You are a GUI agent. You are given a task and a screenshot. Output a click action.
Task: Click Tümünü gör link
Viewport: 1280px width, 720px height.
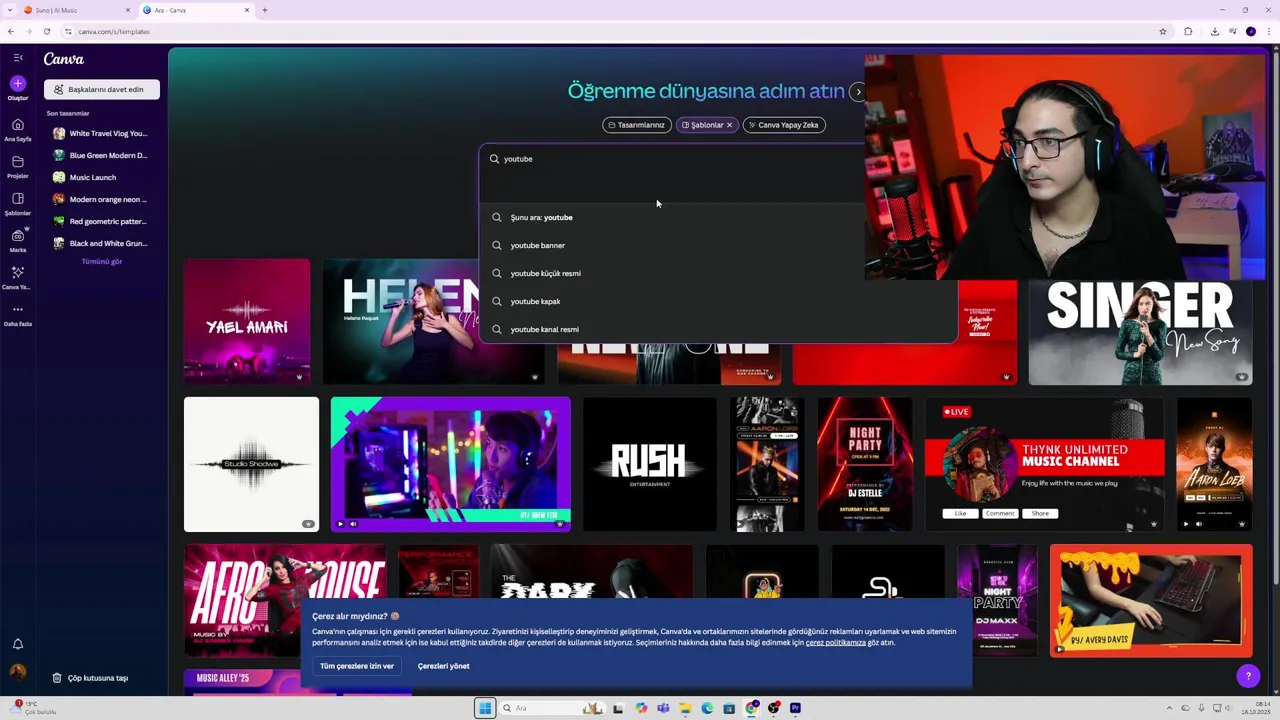coord(101,262)
